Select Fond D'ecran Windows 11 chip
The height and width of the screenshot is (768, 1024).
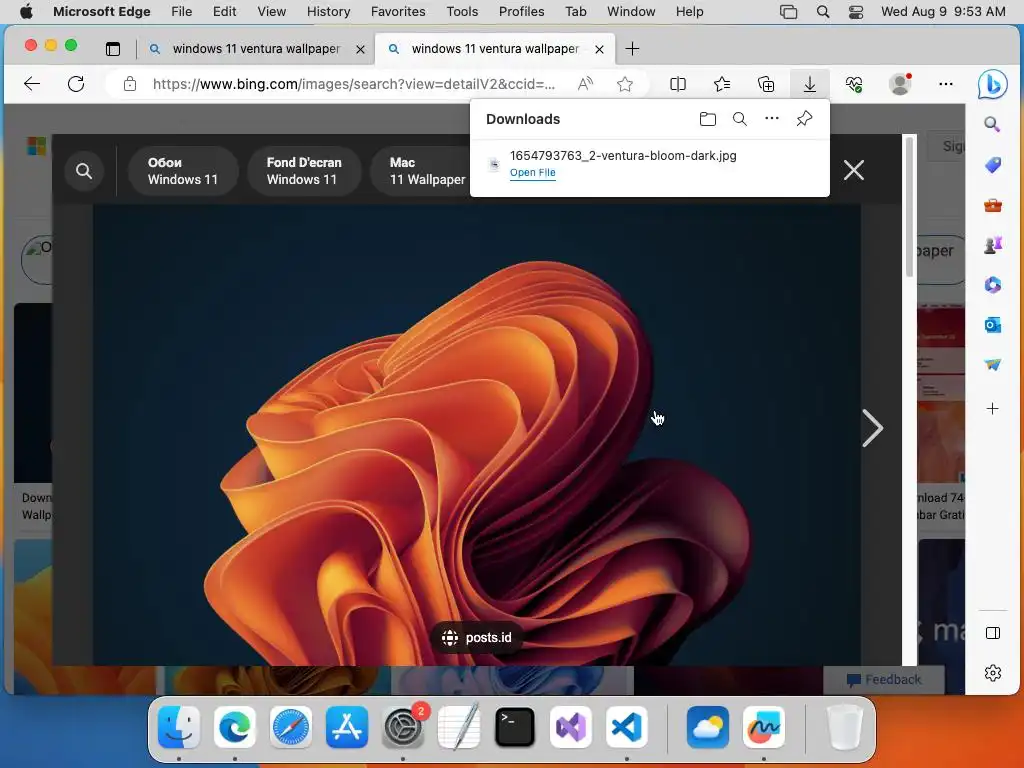coord(304,171)
